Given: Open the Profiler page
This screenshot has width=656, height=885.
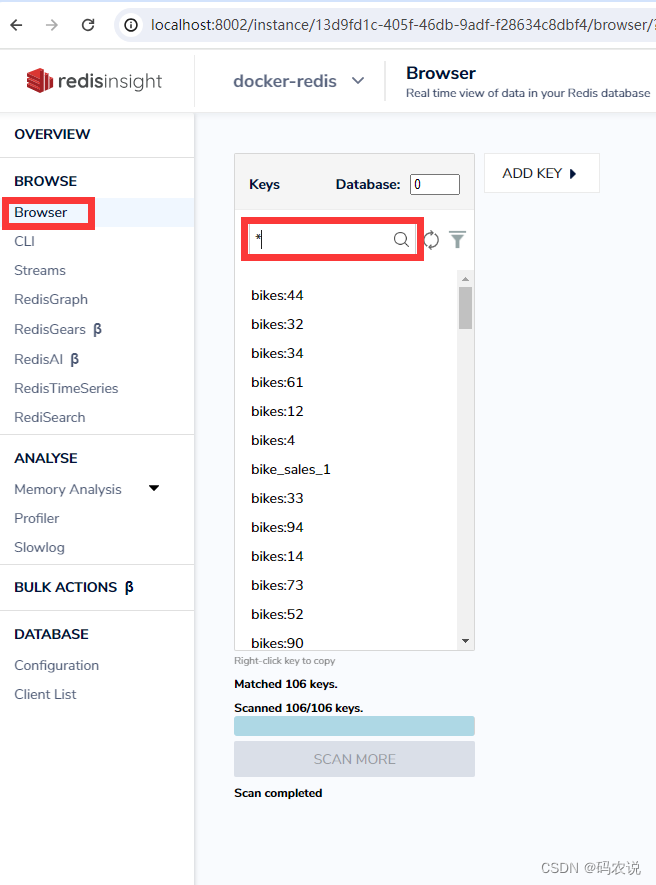Looking at the screenshot, I should (x=36, y=518).
